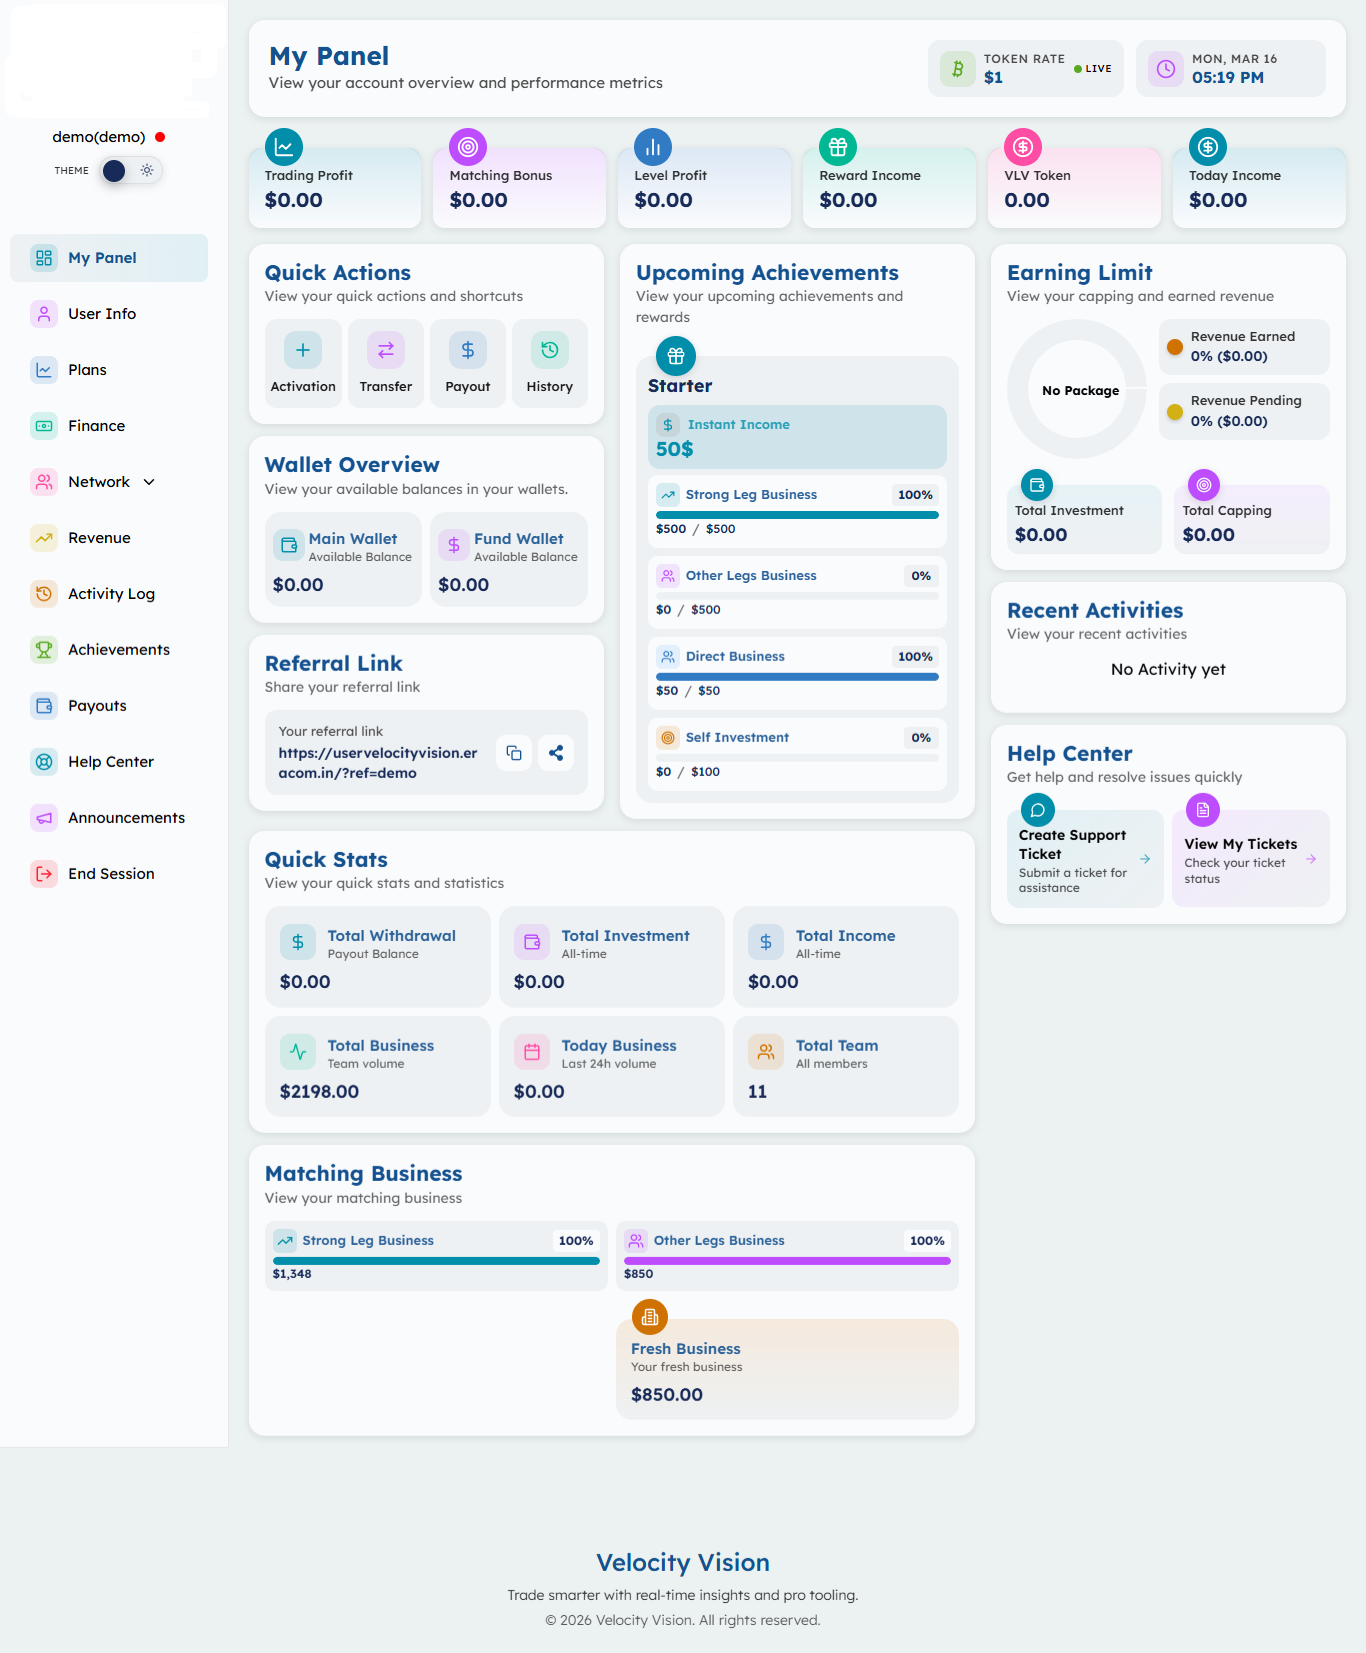
Task: Open the Main Wallet balance card
Action: point(343,560)
